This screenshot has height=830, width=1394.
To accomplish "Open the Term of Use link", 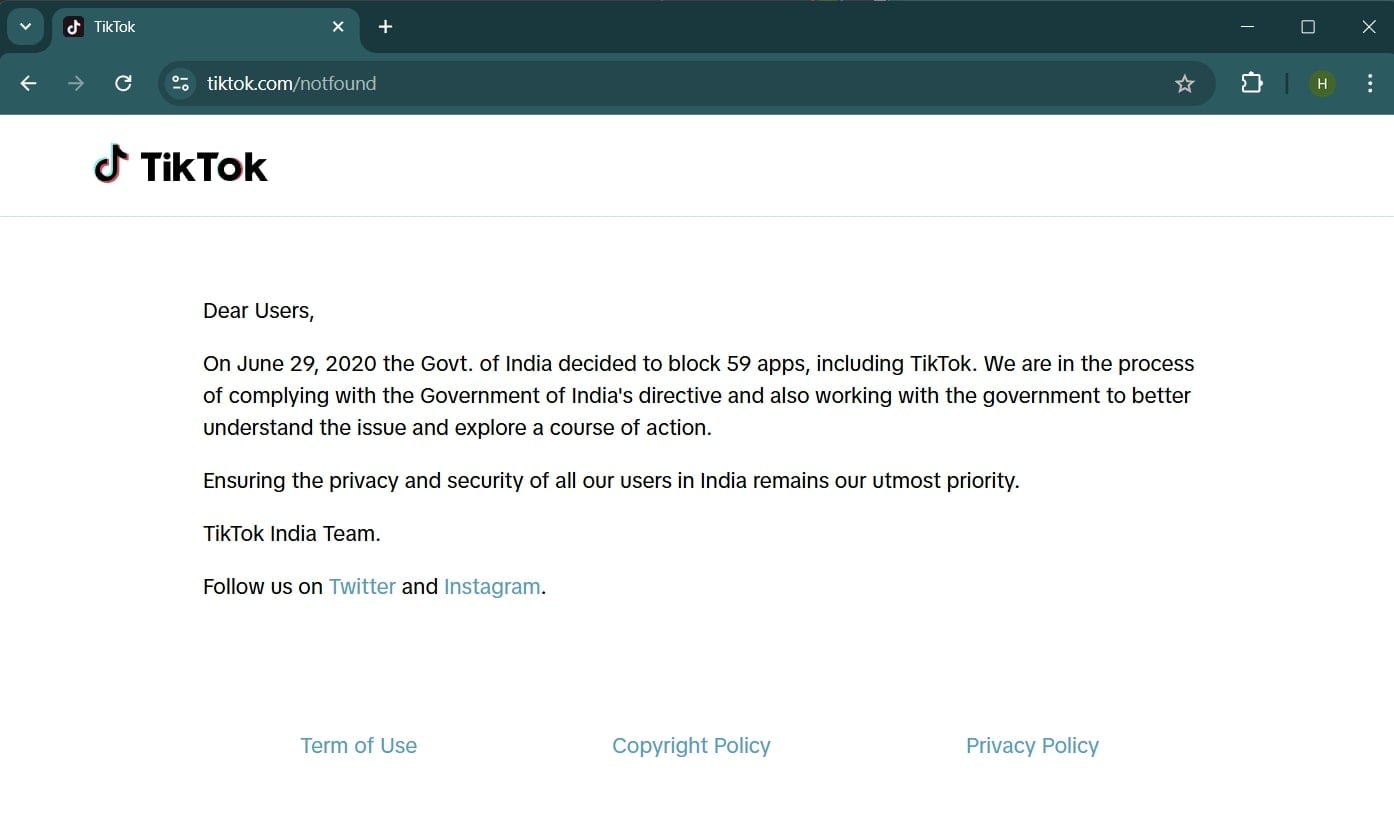I will [x=358, y=746].
